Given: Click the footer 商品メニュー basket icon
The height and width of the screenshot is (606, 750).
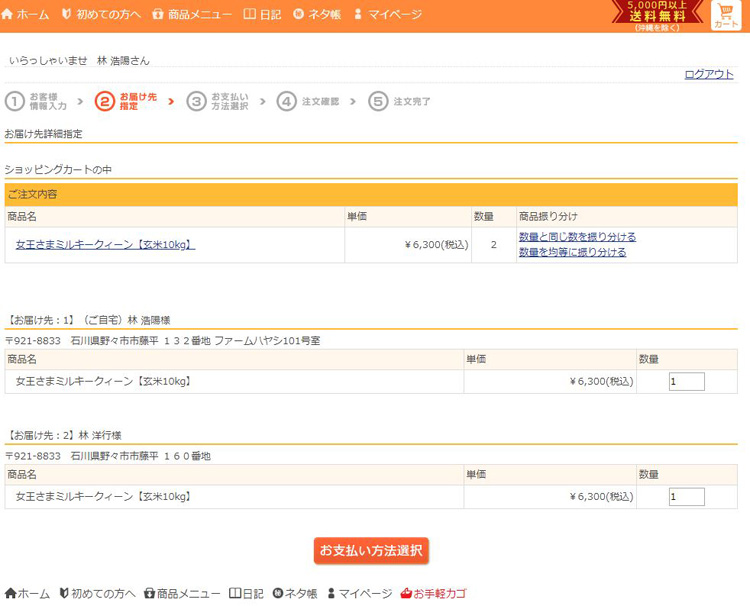Looking at the screenshot, I should 149,593.
